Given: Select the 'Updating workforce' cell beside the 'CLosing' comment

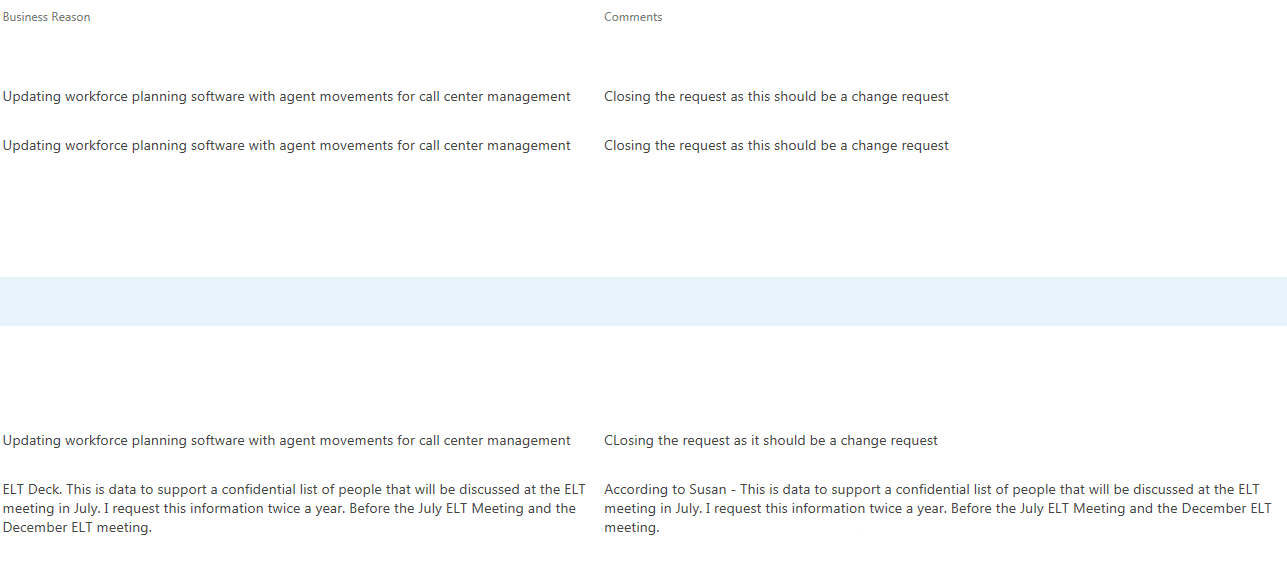Looking at the screenshot, I should [287, 441].
